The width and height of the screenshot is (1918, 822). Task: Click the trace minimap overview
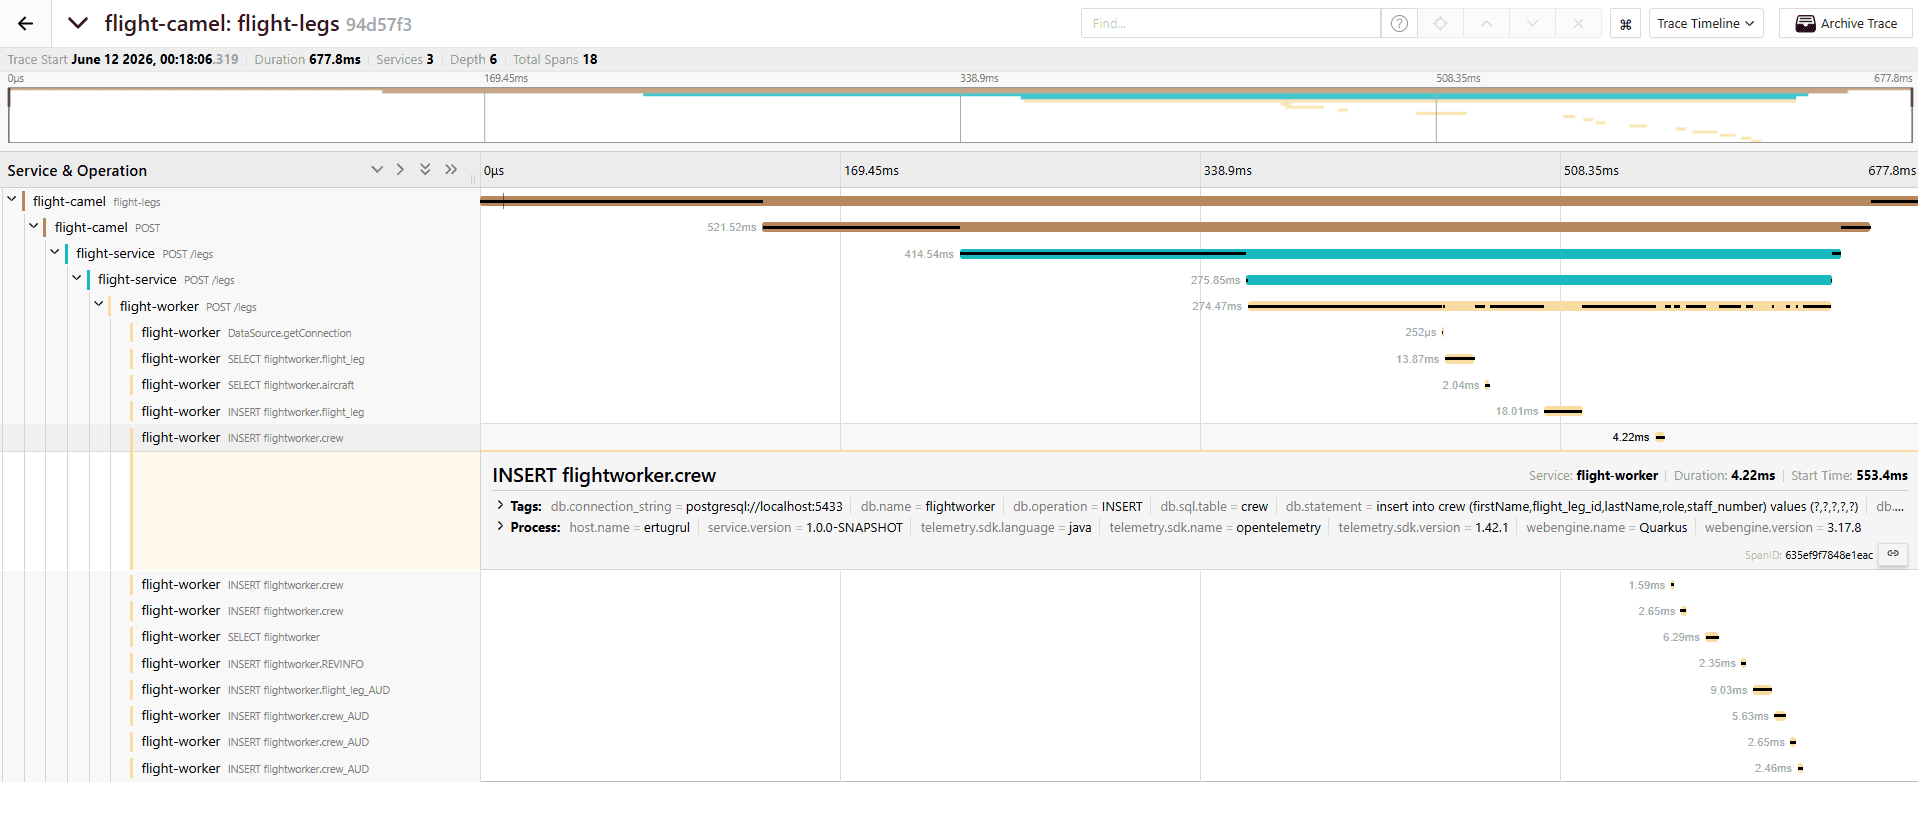point(960,115)
